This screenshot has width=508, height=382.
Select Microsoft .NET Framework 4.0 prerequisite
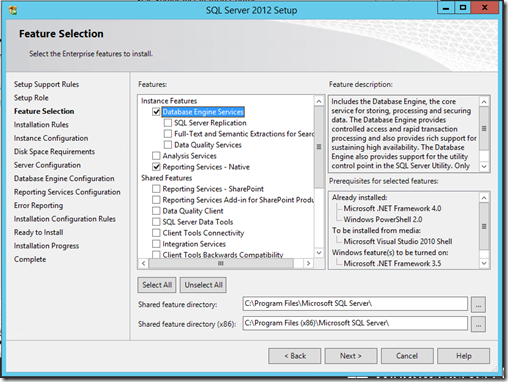(392, 208)
